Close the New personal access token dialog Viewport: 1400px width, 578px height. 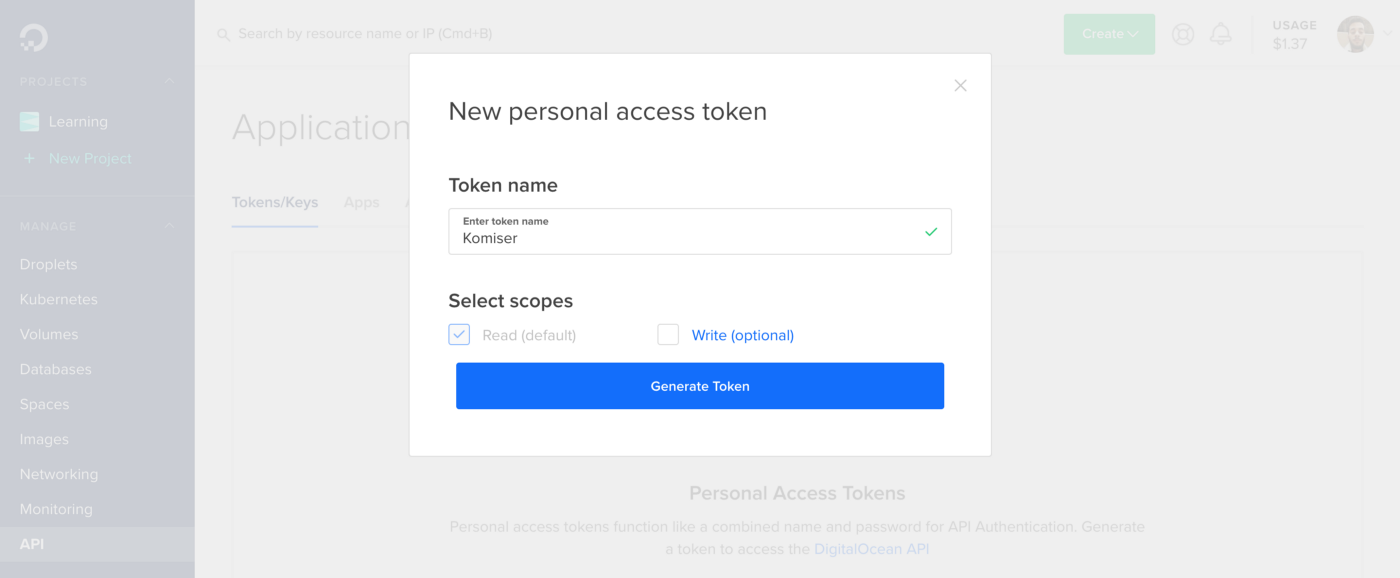[x=960, y=86]
